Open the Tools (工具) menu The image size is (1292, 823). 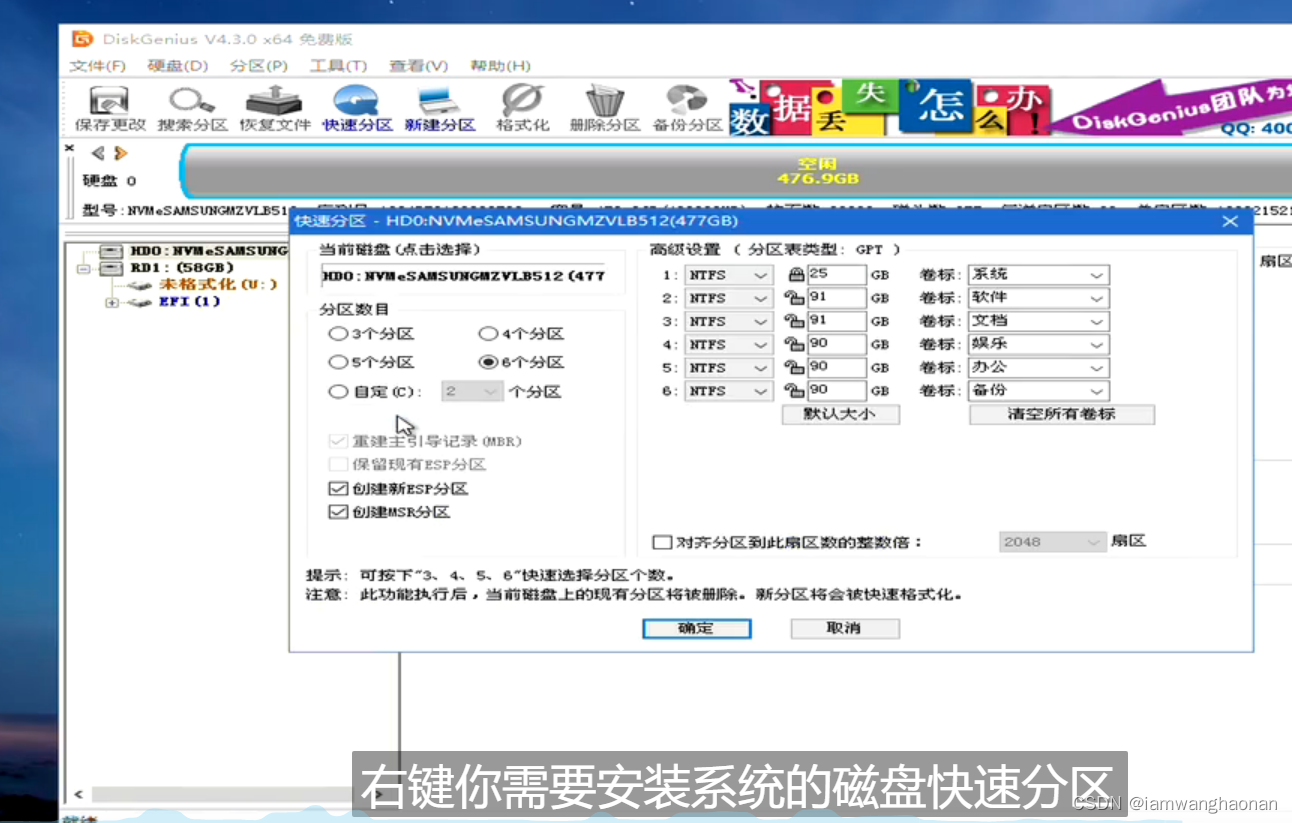click(x=338, y=66)
